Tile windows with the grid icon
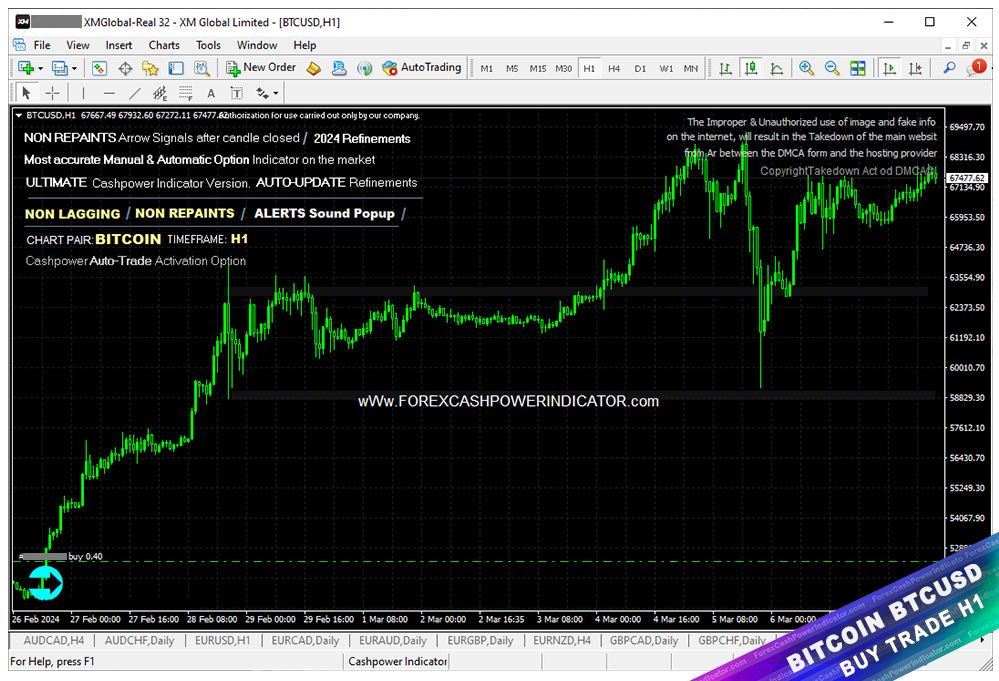This screenshot has width=999, height=681. point(858,68)
